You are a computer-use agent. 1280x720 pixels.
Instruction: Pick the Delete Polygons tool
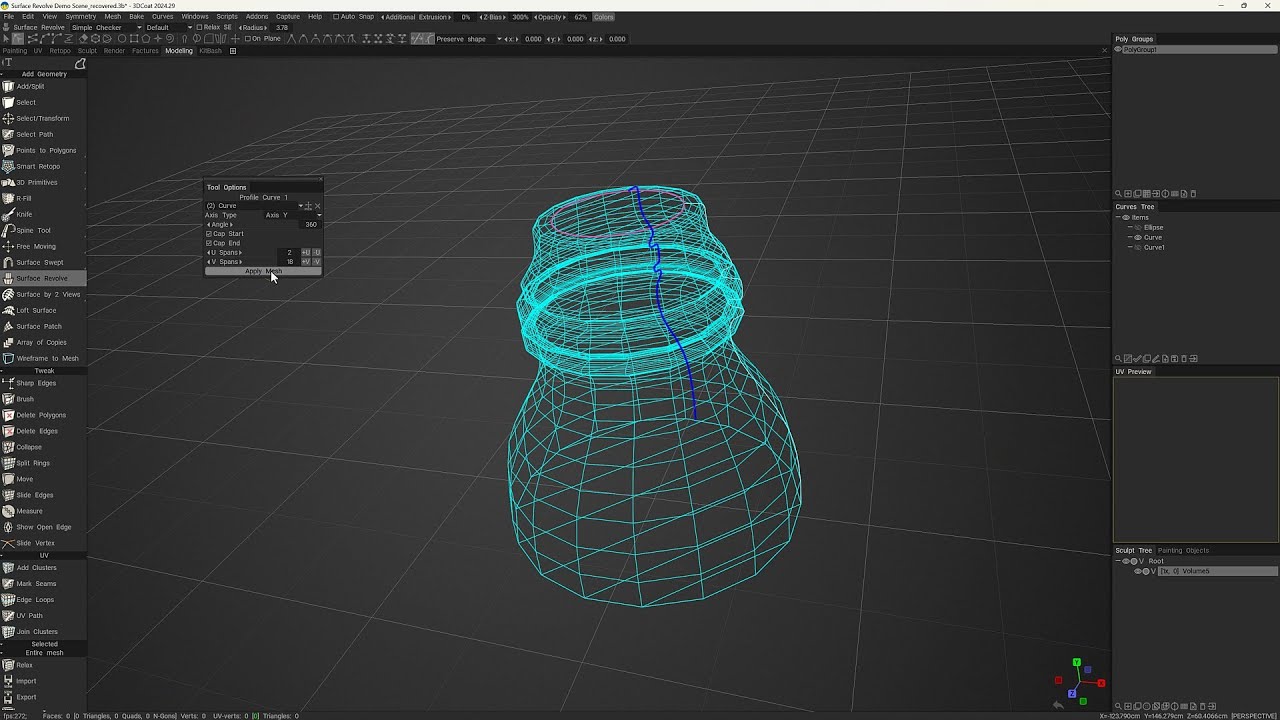pos(41,415)
